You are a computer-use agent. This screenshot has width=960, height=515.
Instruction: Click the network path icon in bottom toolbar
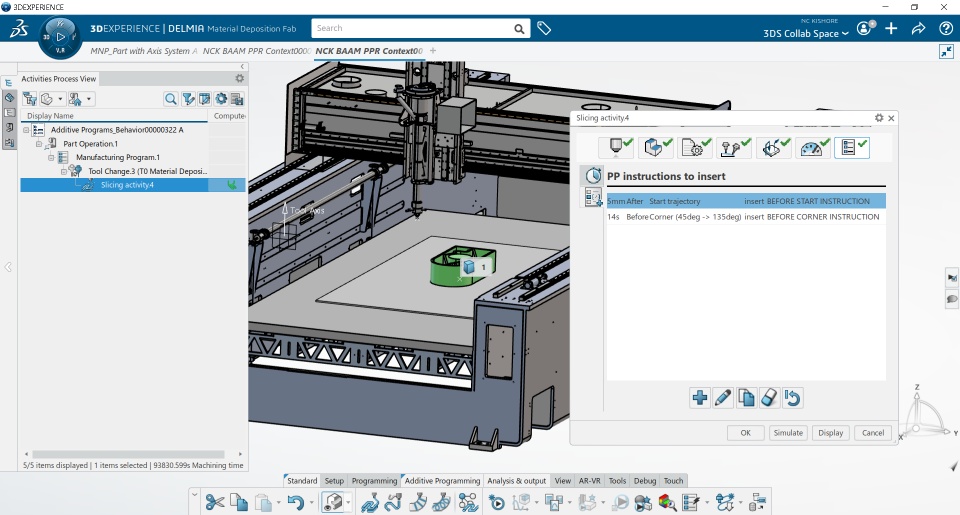click(x=468, y=503)
